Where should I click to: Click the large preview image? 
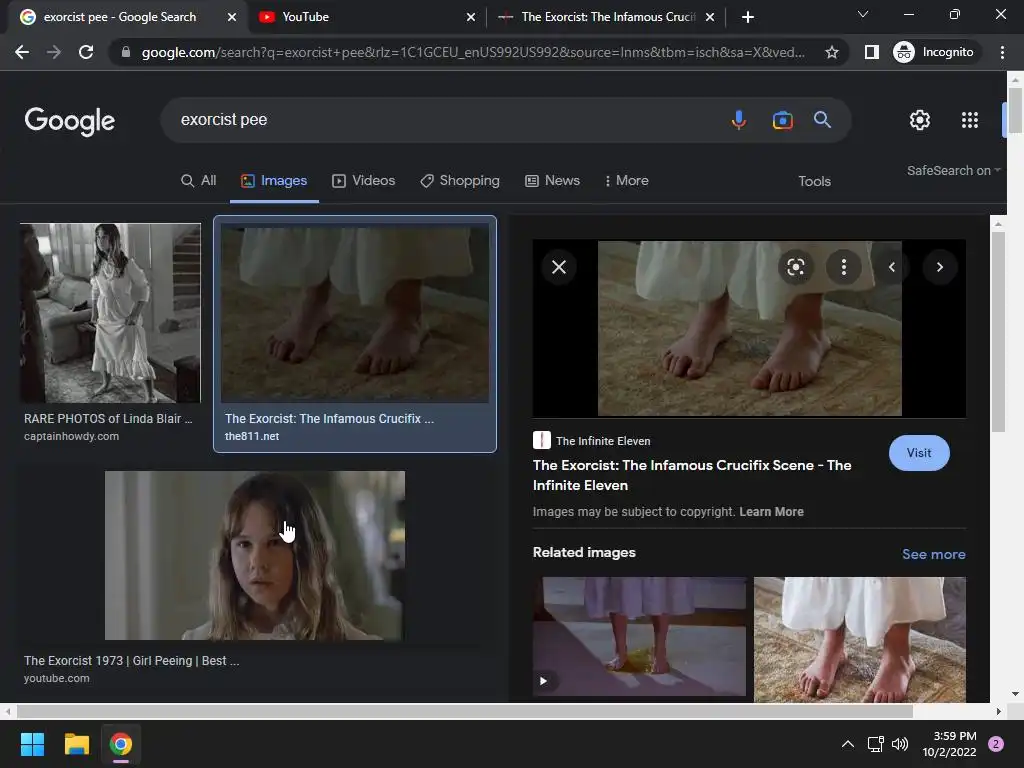click(750, 328)
